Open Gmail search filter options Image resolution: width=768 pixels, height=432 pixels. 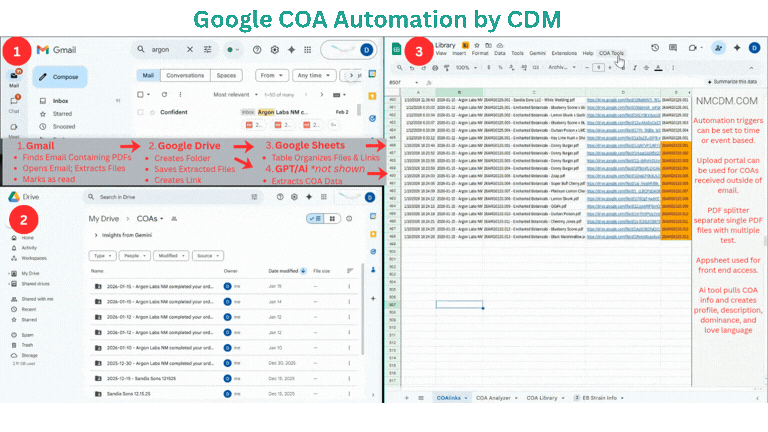coord(208,49)
